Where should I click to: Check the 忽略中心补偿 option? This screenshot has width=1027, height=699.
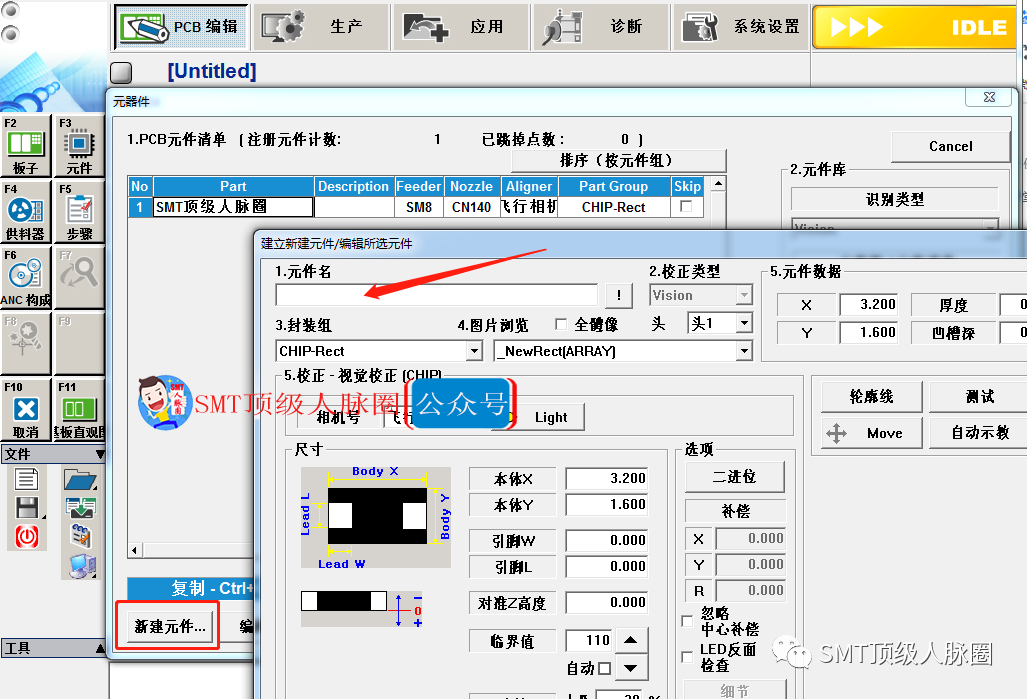[687, 621]
